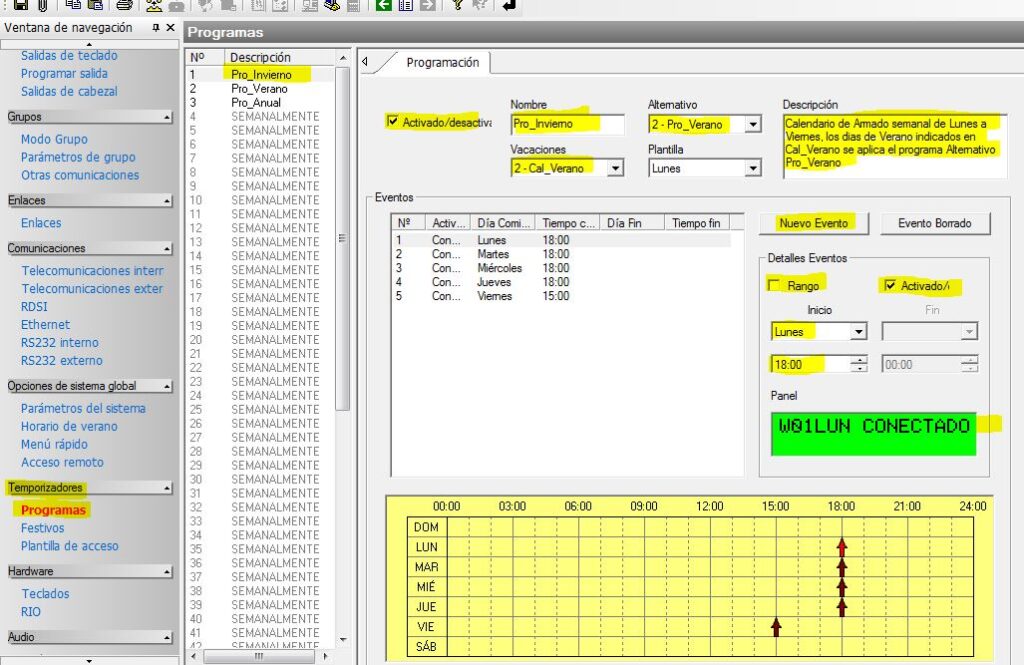The width and height of the screenshot is (1024, 665).
Task: Select event row 5 Viernes 15:00
Action: (560, 296)
